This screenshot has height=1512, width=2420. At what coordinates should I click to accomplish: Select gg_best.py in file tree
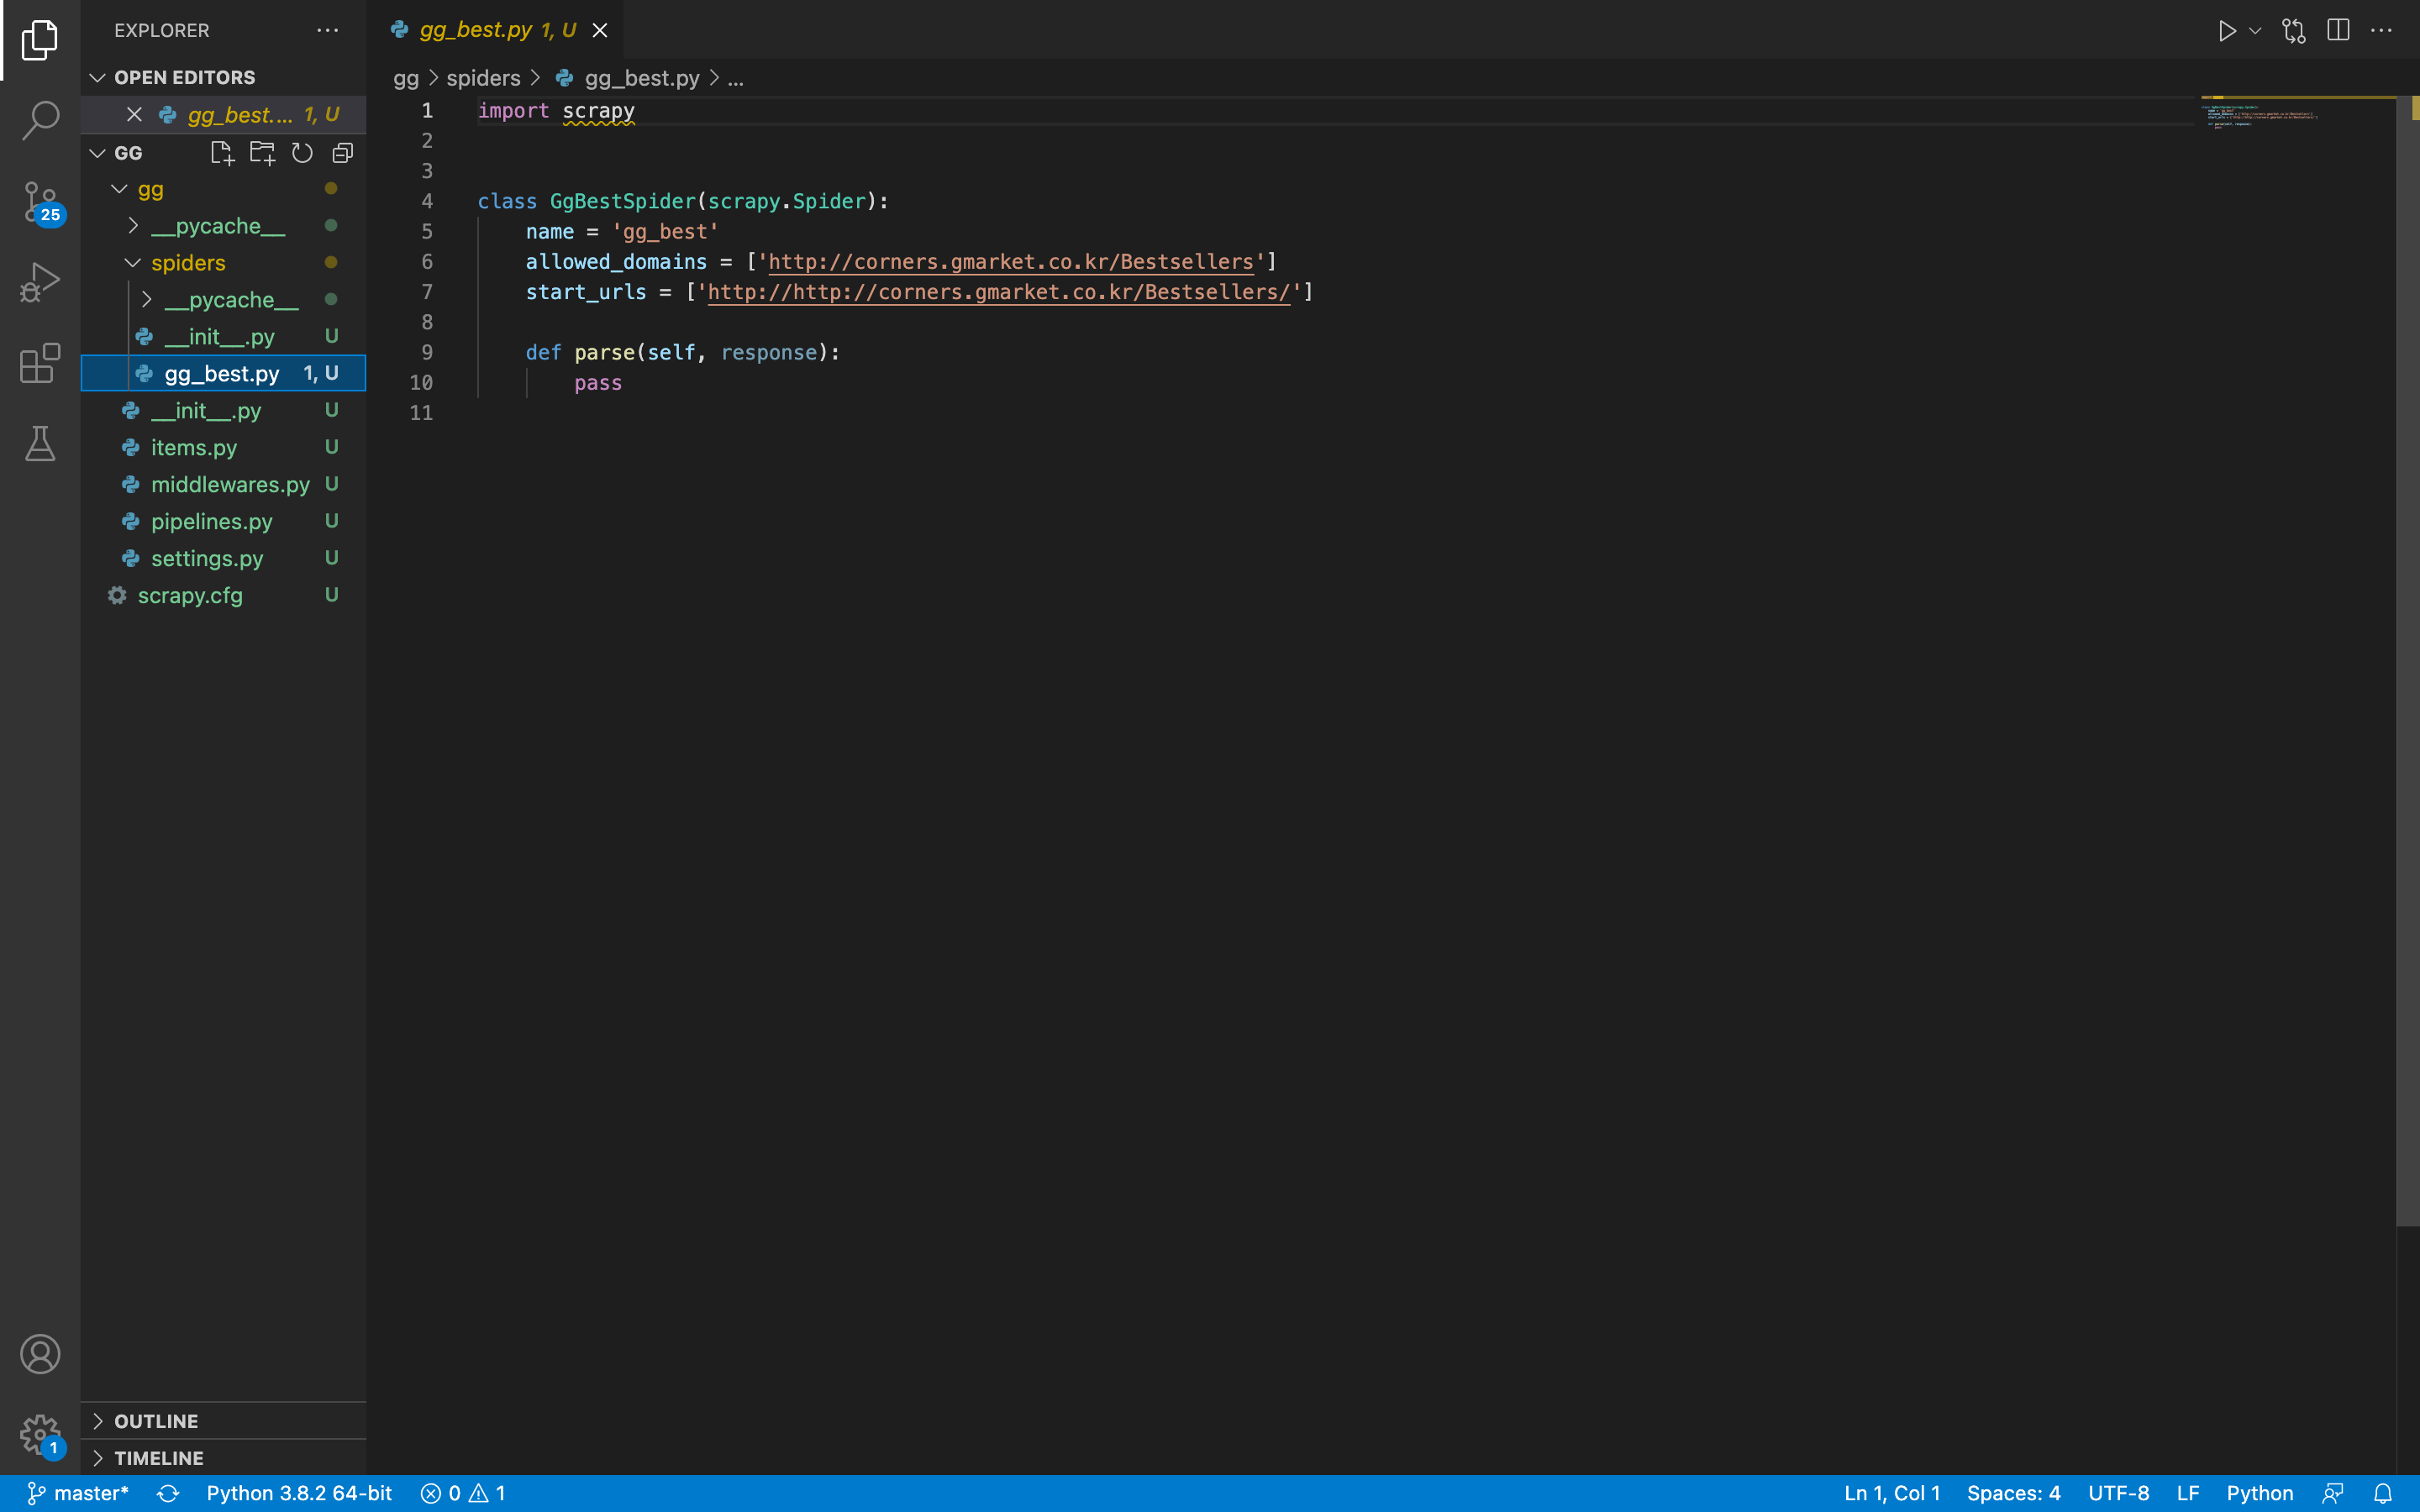[x=224, y=374]
